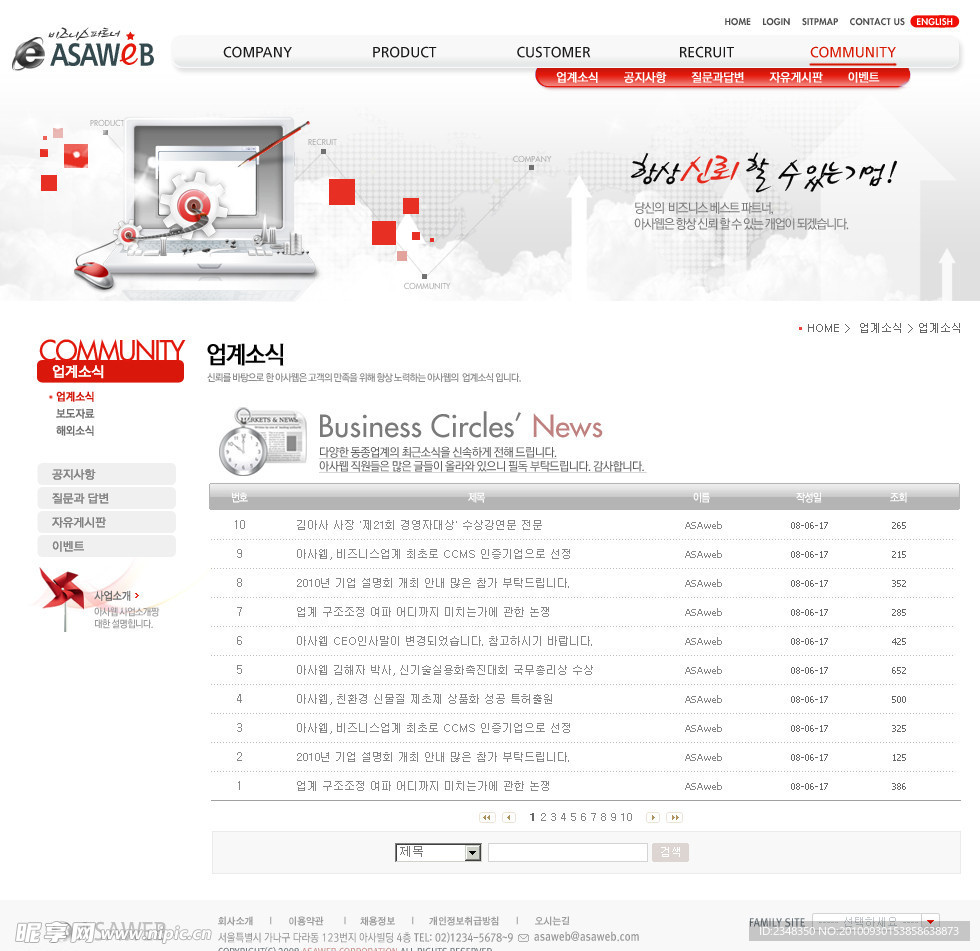
Task: Open the COMPANY main menu
Action: [x=257, y=52]
